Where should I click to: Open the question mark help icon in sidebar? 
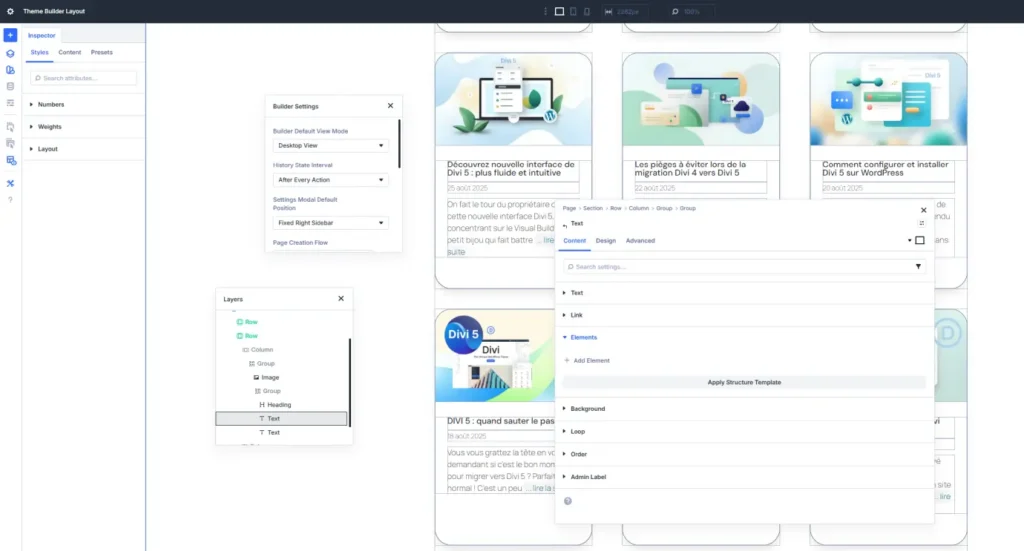click(10, 200)
